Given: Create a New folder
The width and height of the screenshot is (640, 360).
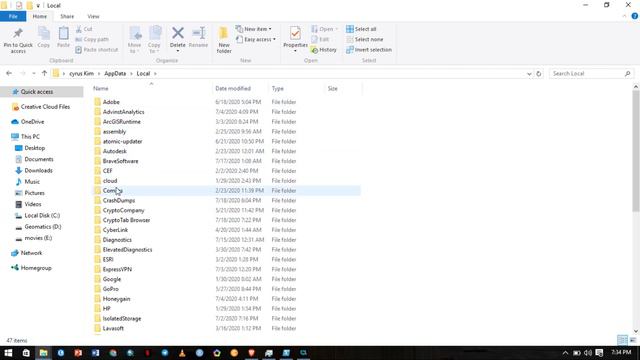Looking at the screenshot, I should click(224, 40).
